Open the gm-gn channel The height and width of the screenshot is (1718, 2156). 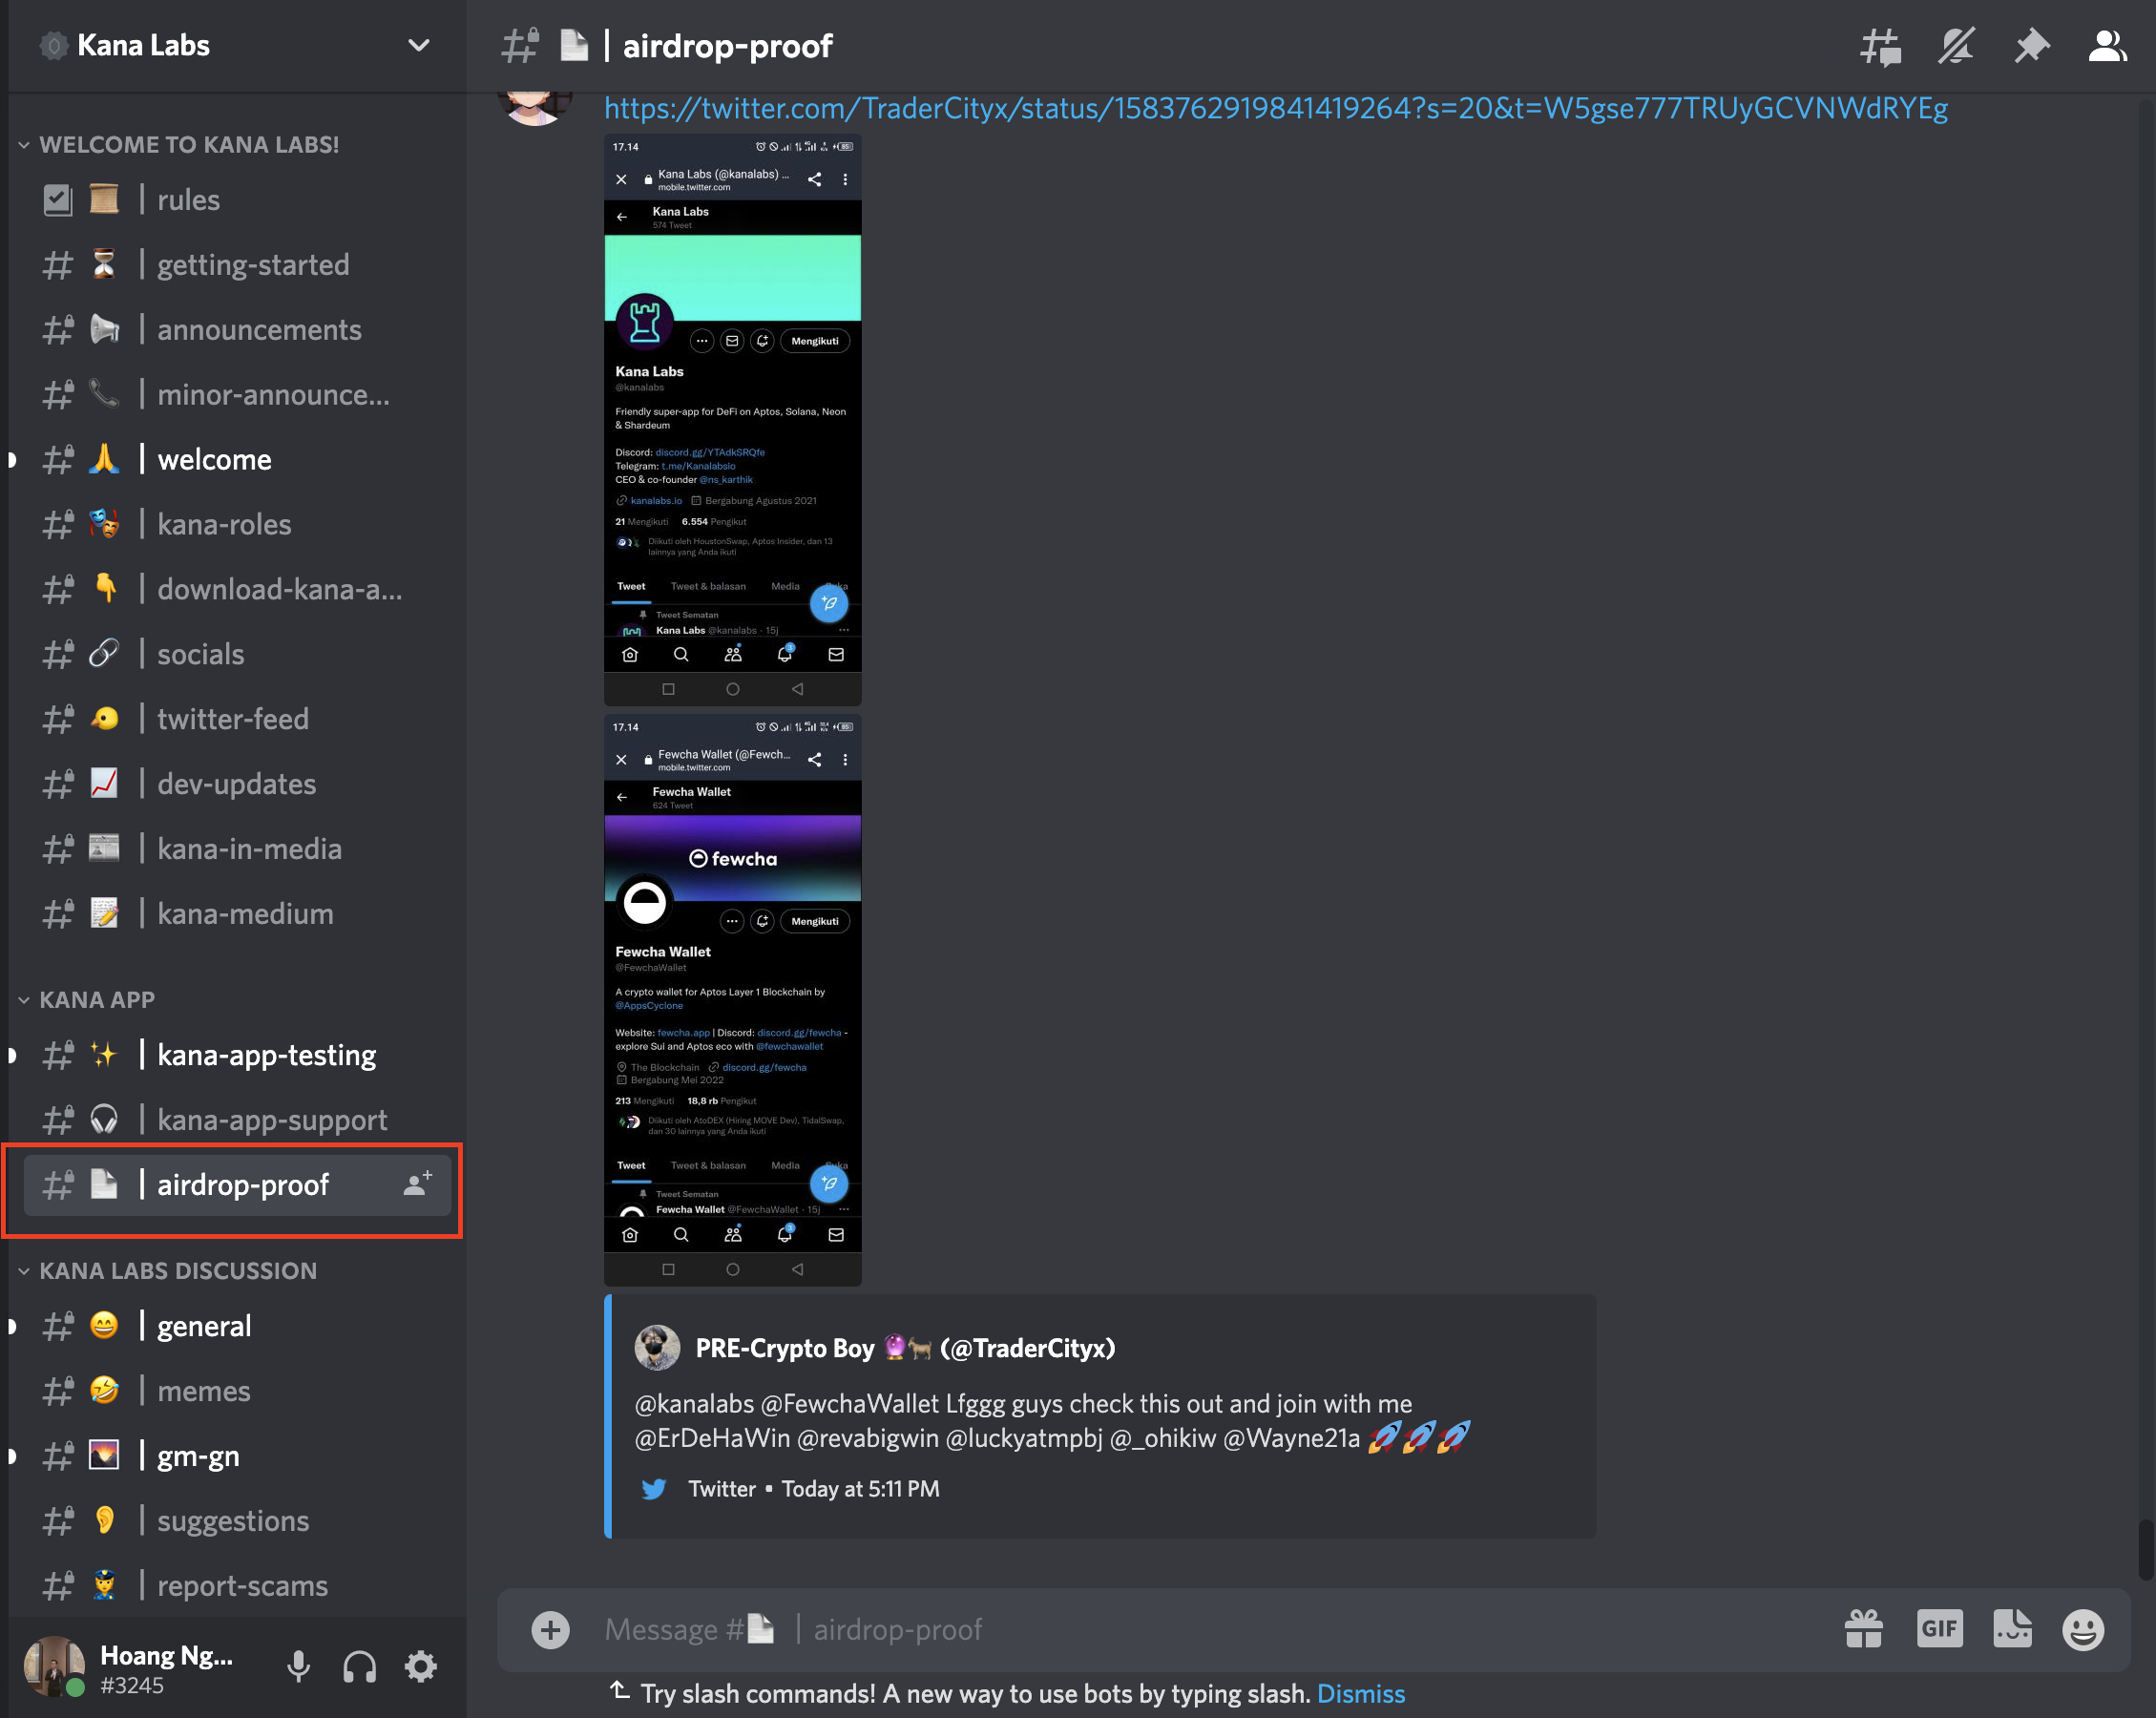tap(237, 1456)
